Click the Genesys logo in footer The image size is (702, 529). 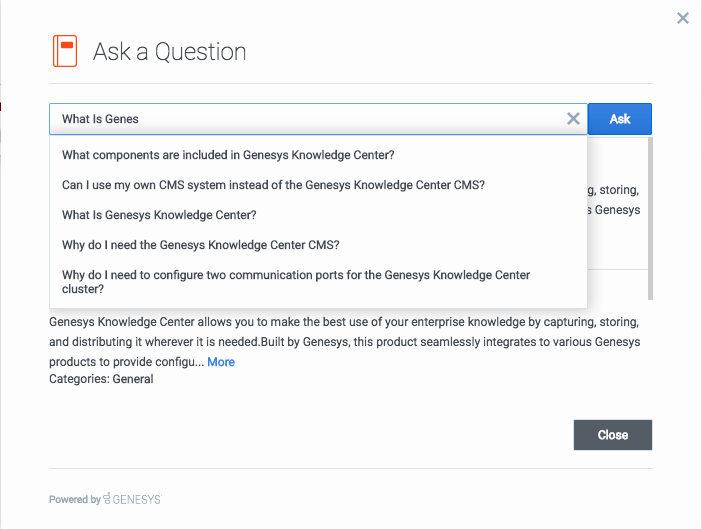tap(132, 499)
